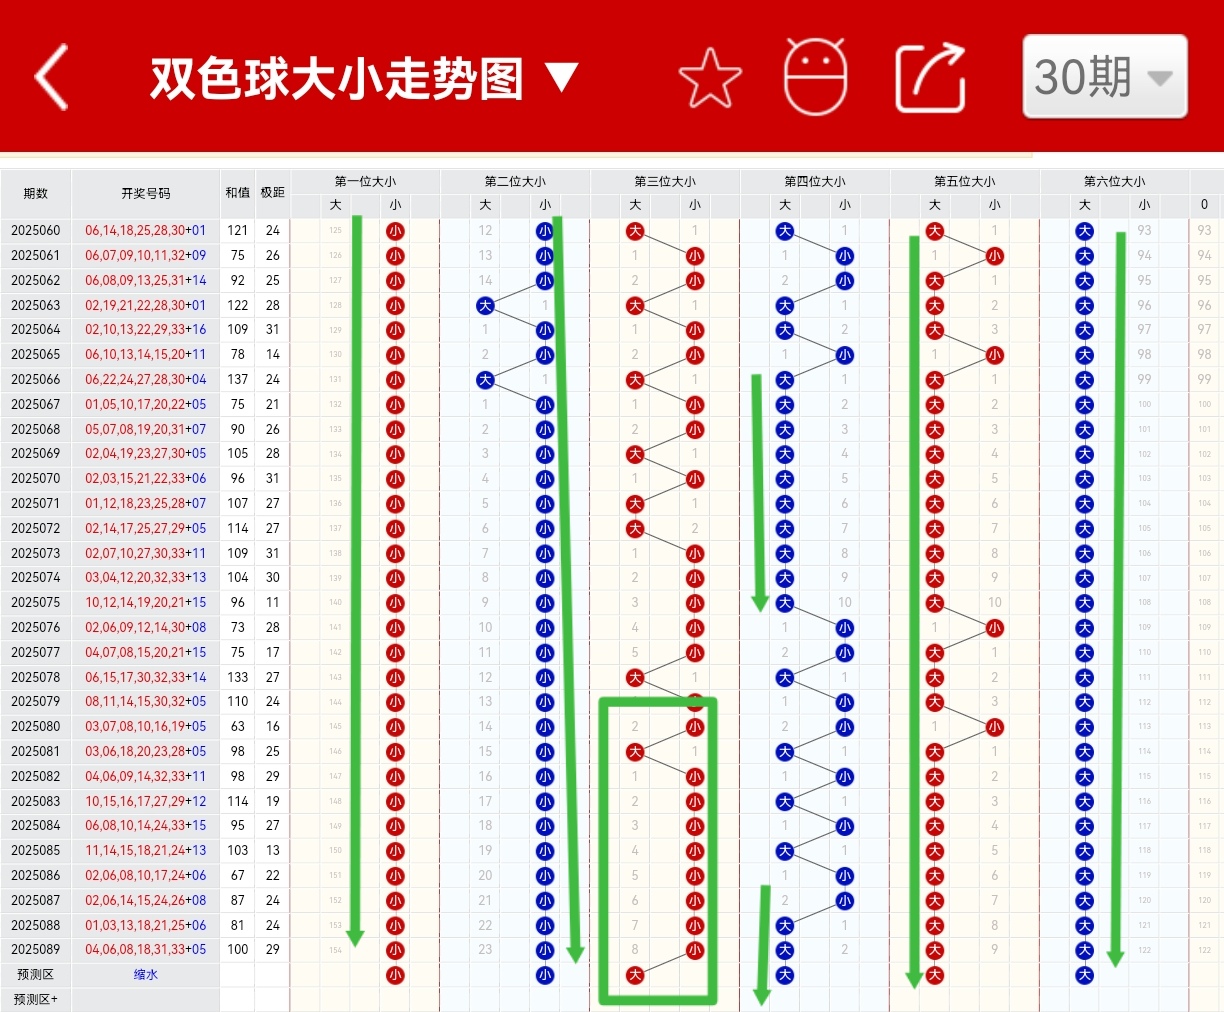Click the 第六位大小 column header
Viewport: 1224px width, 1012px height.
1114,181
